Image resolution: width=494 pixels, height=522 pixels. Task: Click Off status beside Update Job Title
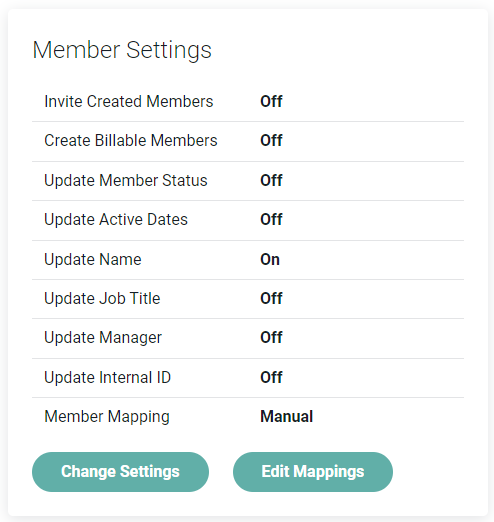[x=271, y=298]
